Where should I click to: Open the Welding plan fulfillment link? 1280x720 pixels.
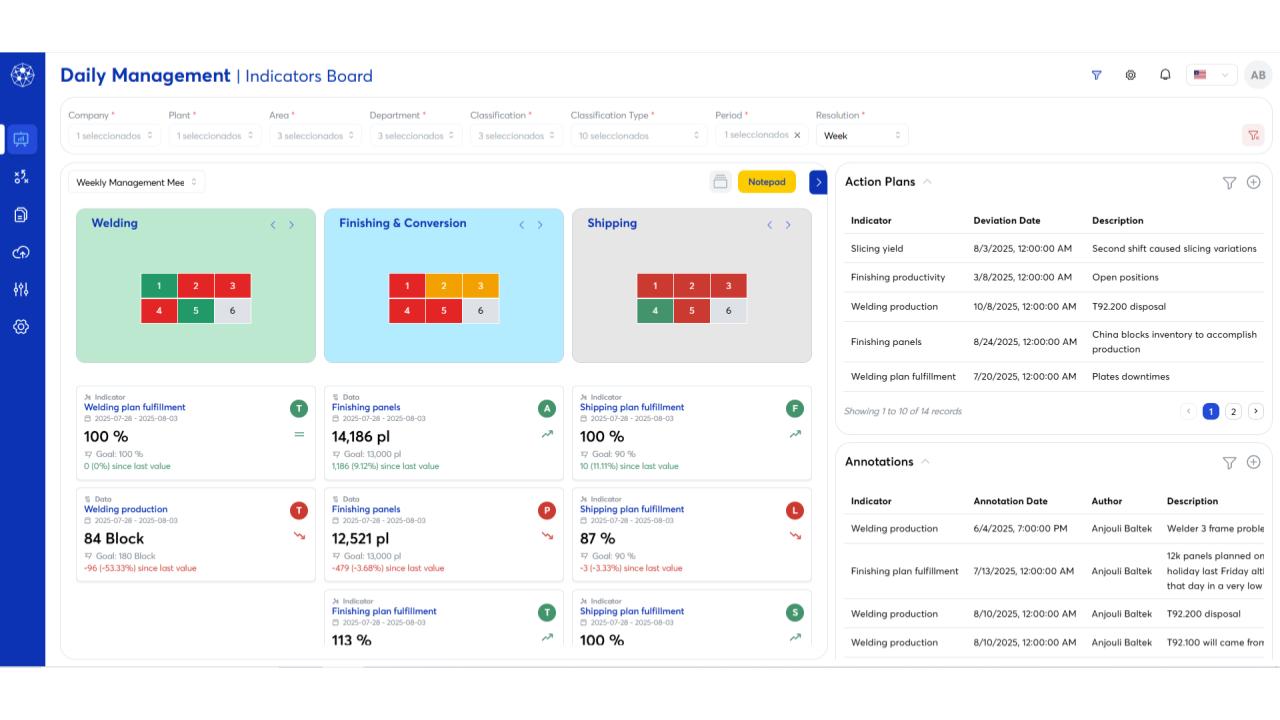134,407
